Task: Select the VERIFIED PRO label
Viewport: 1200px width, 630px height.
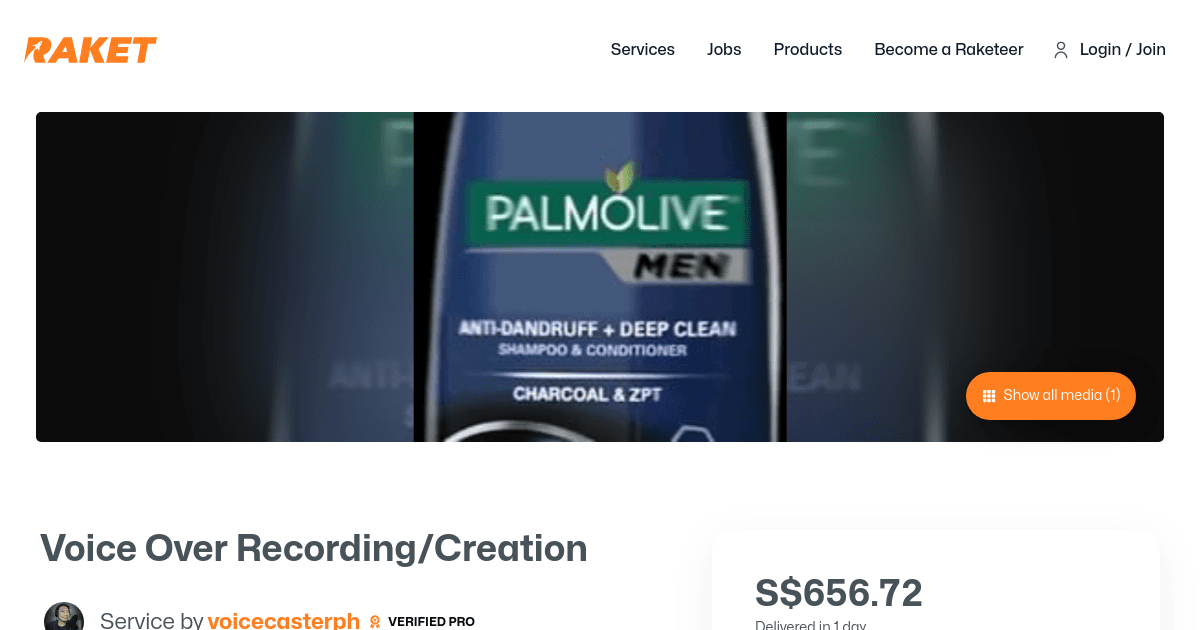Action: tap(431, 621)
